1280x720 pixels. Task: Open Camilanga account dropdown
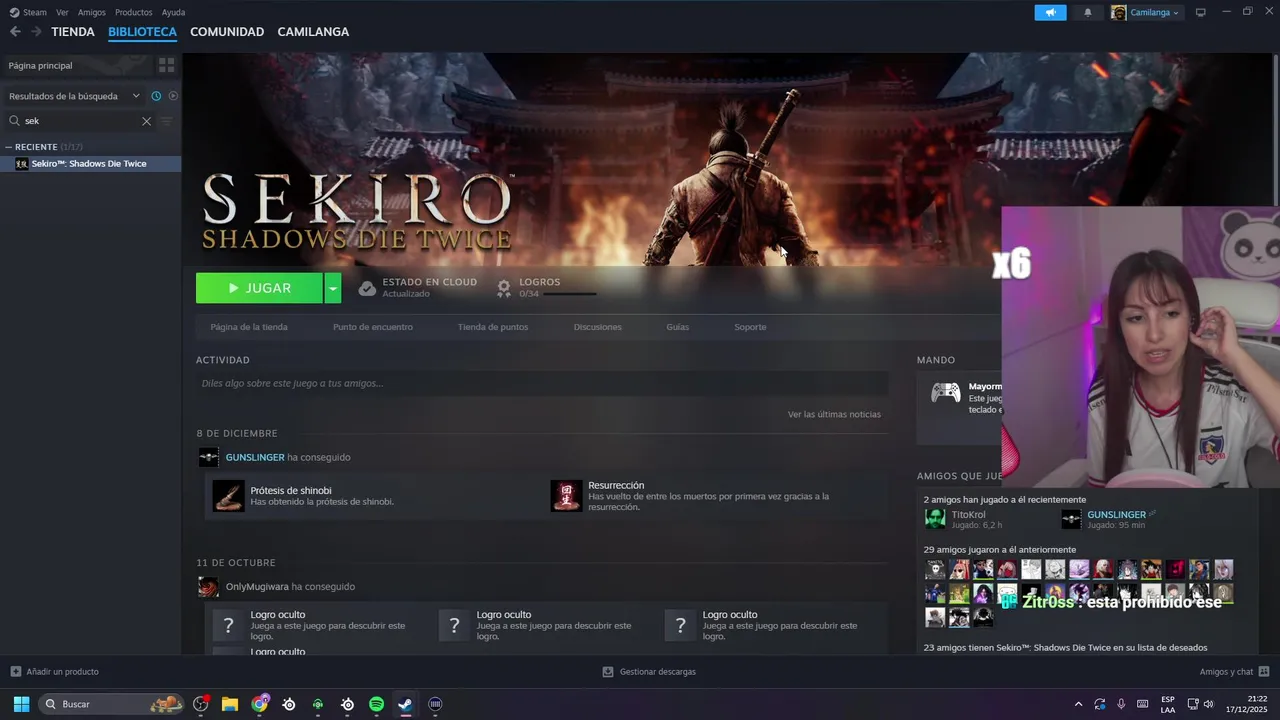pos(1146,12)
